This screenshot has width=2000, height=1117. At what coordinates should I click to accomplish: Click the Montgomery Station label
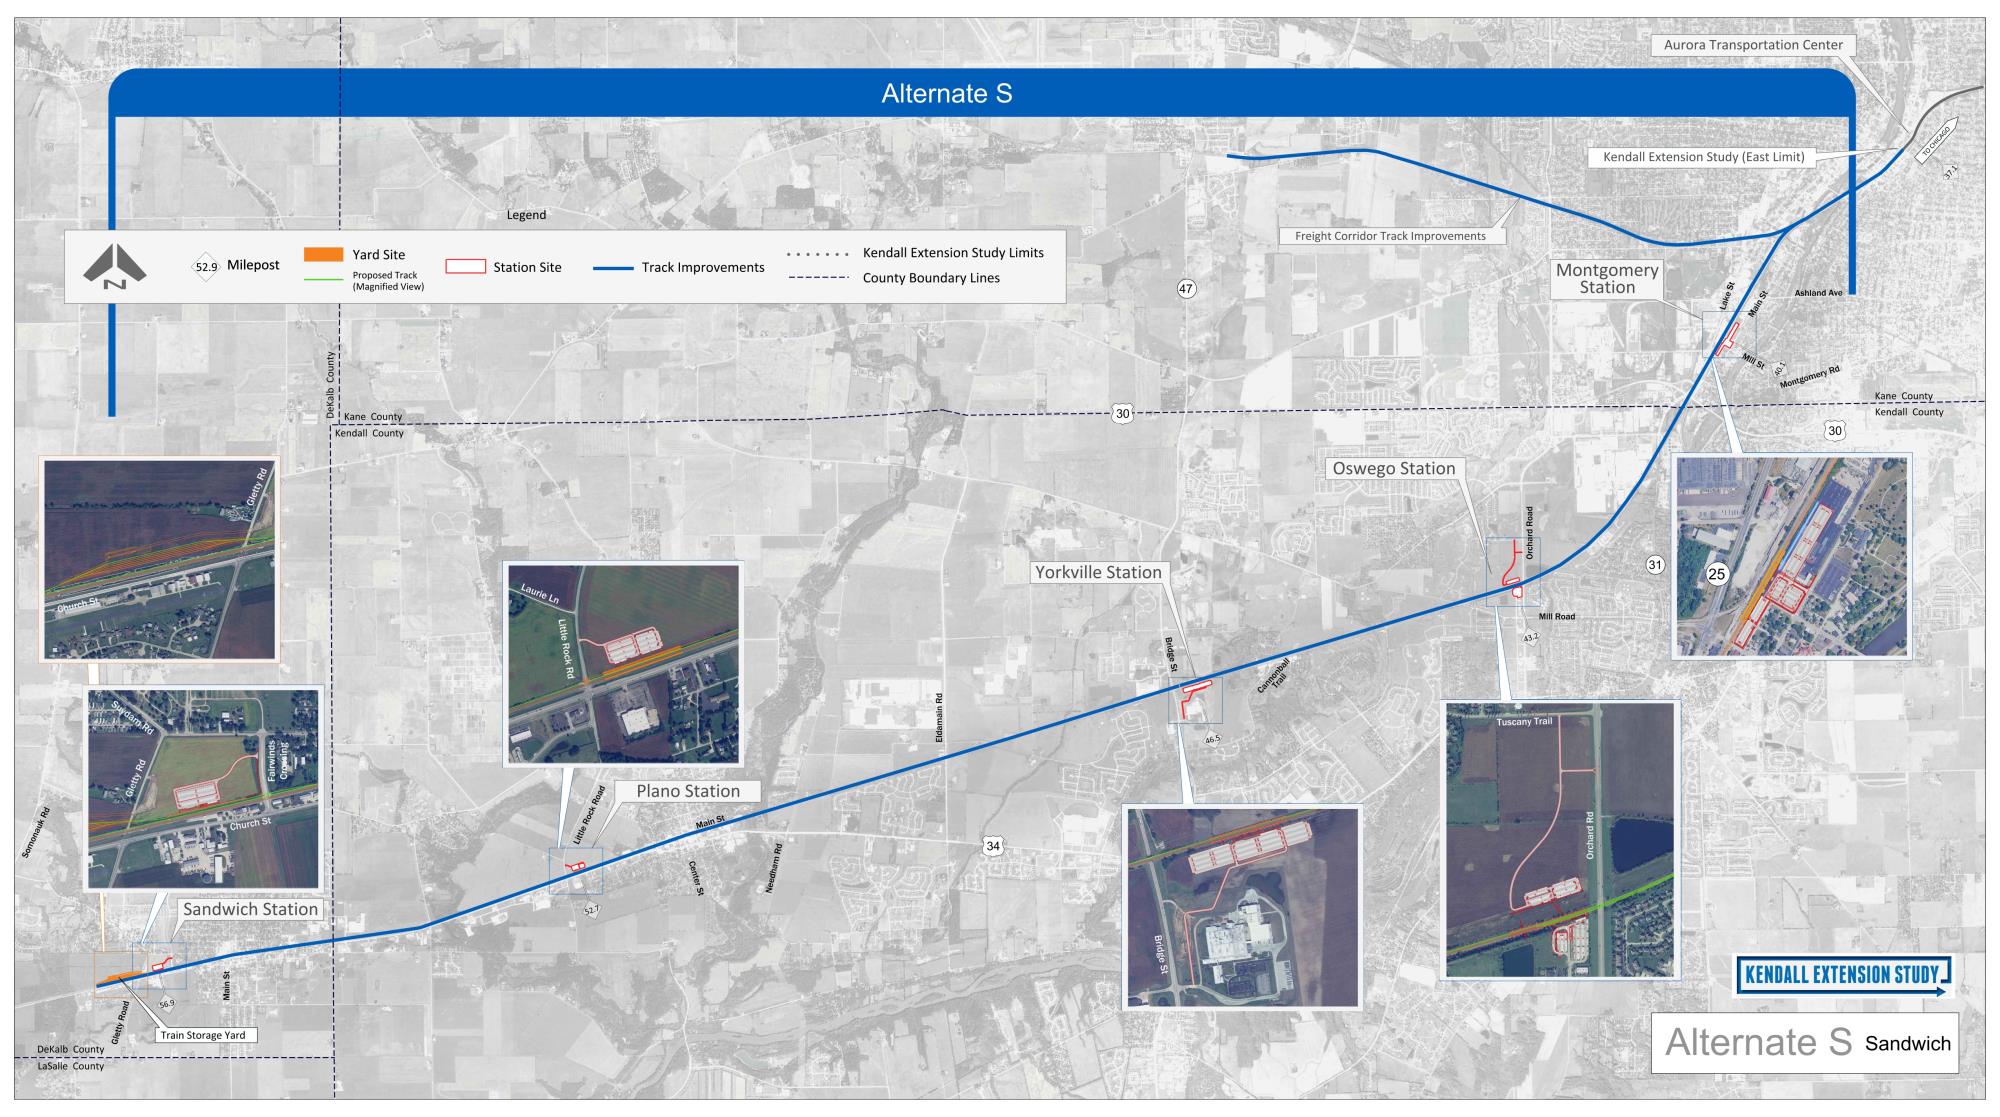point(1607,278)
